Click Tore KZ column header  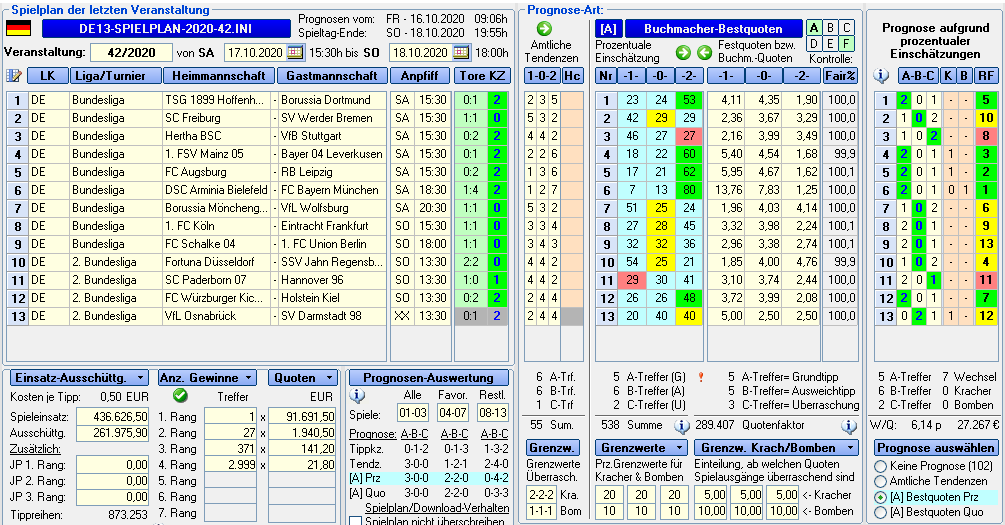(x=482, y=76)
